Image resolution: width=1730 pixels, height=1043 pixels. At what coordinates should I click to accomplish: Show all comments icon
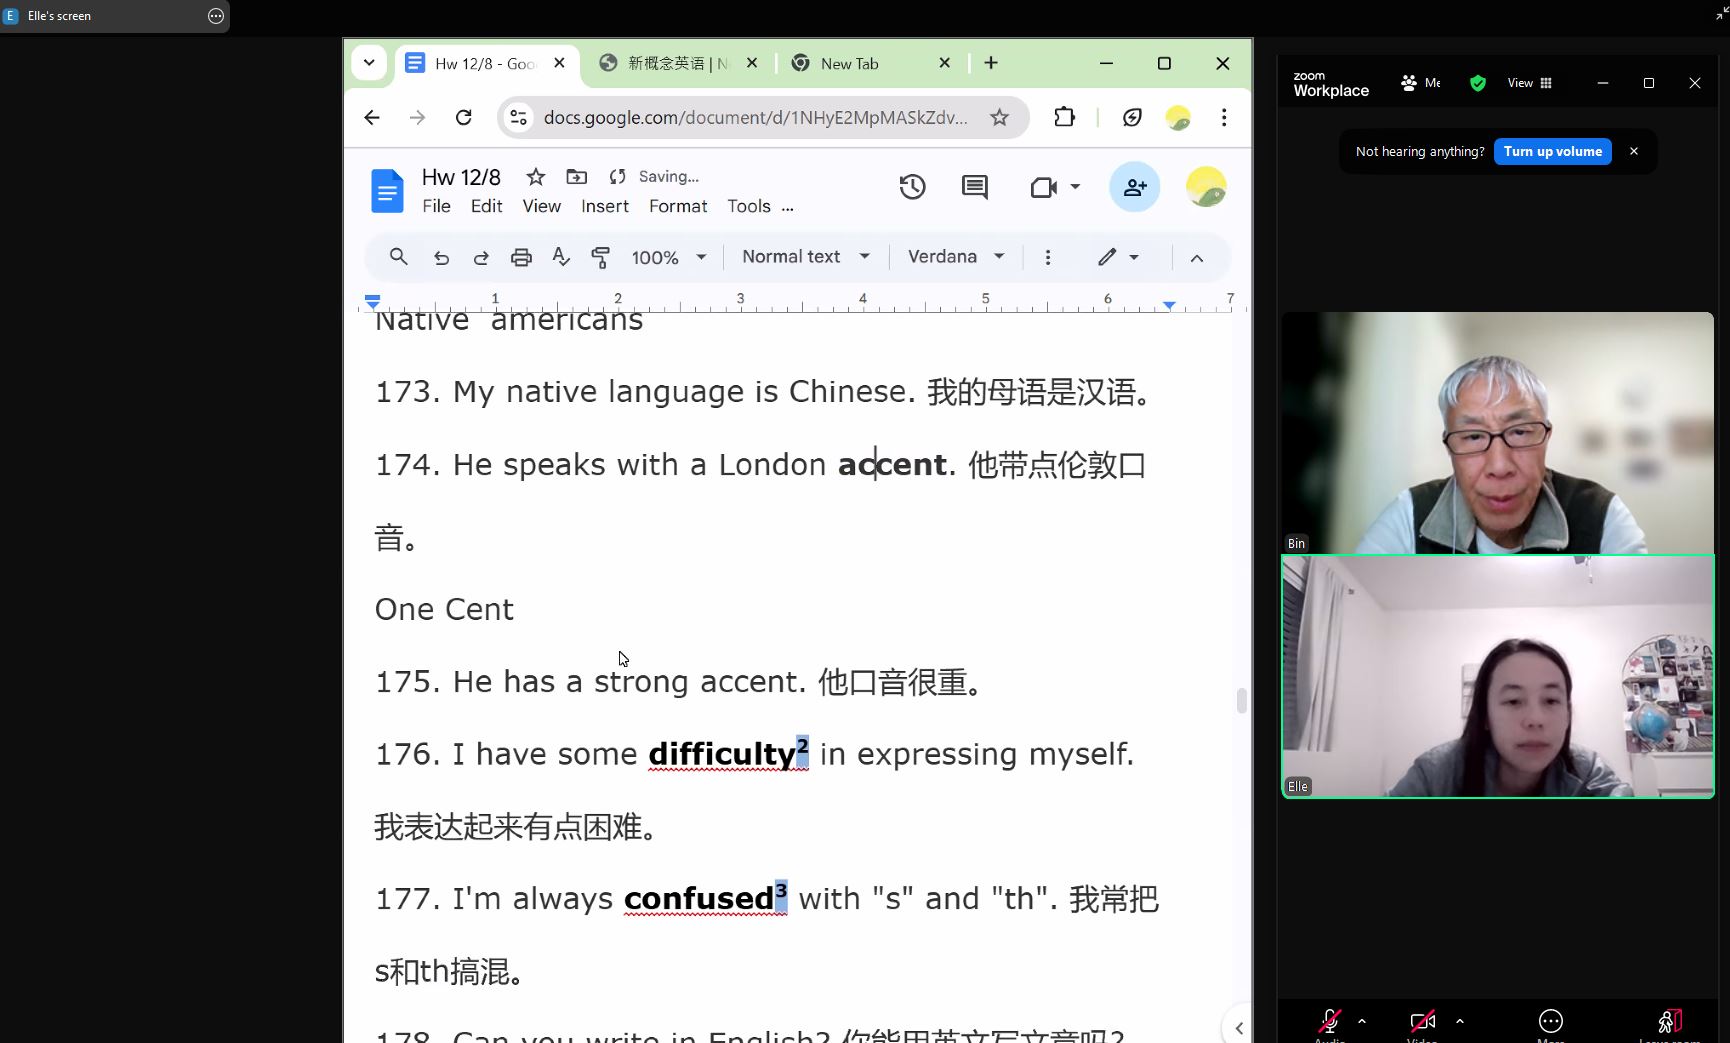click(x=974, y=187)
